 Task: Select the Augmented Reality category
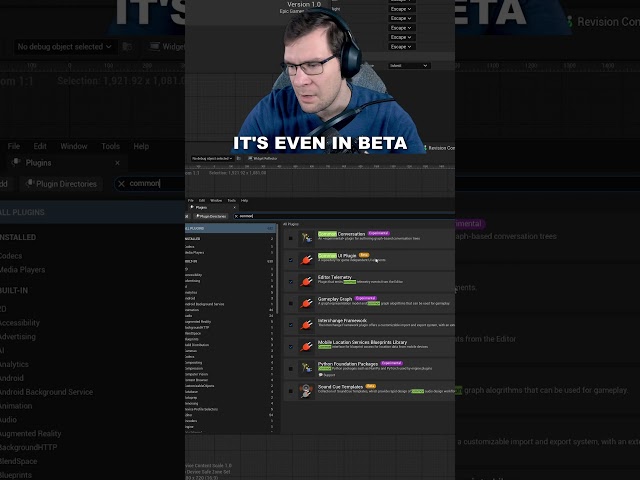pyautogui.click(x=229, y=322)
